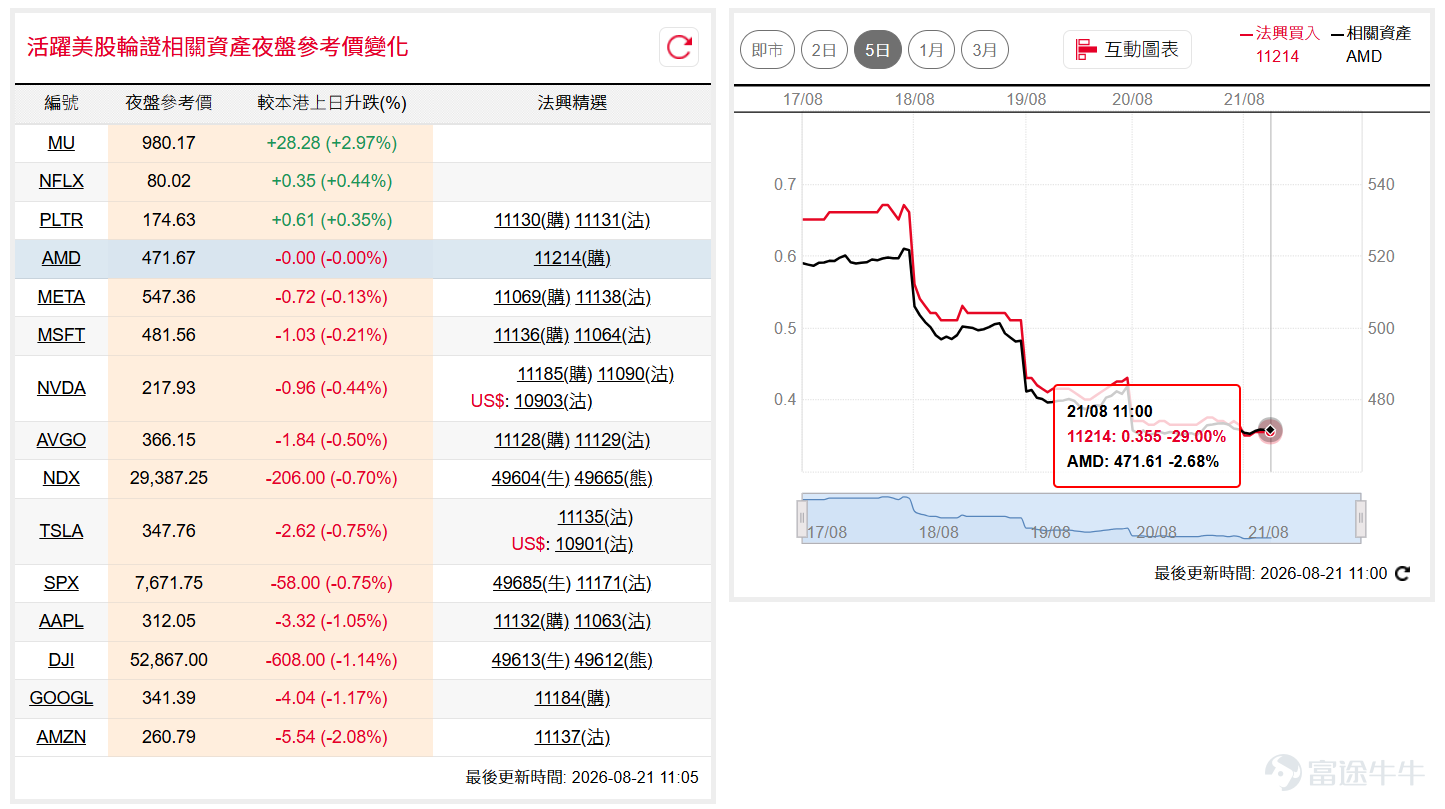
Task: Open TSLA put warrant 11135
Action: (x=595, y=517)
